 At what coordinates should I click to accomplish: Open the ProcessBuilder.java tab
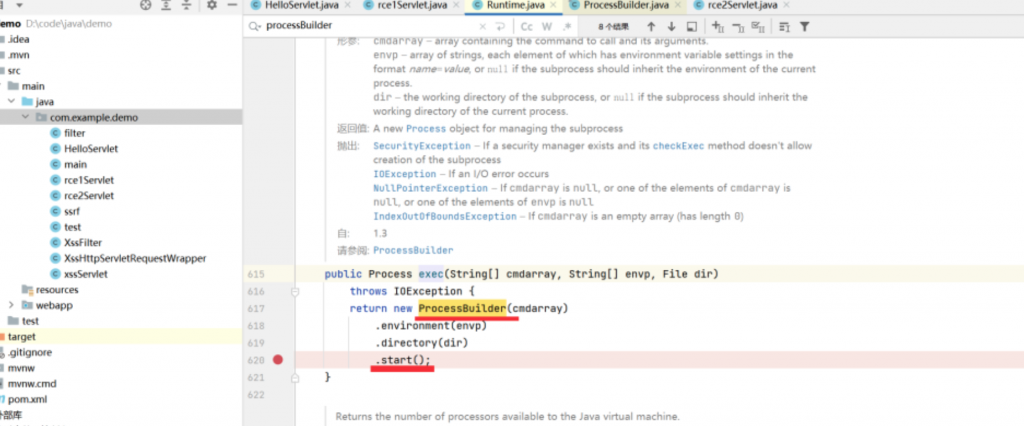(619, 5)
